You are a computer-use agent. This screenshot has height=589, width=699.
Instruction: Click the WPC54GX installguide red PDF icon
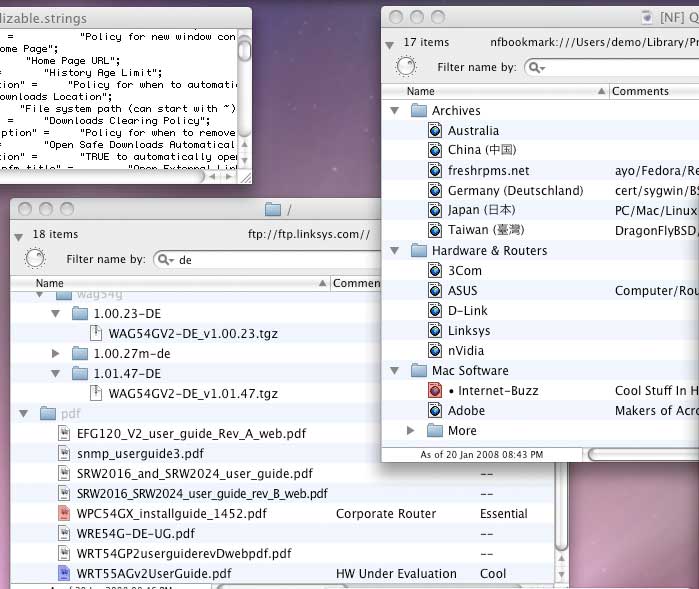click(64, 514)
